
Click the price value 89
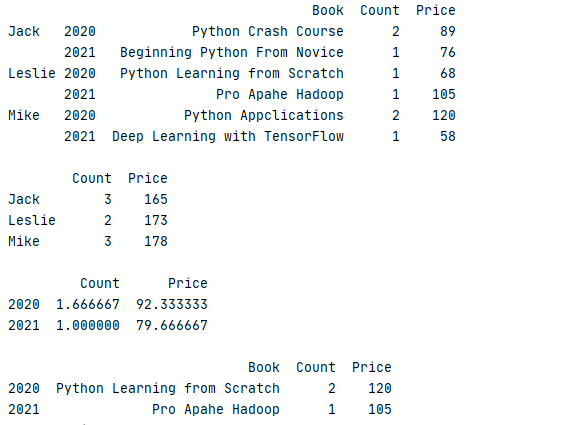point(447,31)
